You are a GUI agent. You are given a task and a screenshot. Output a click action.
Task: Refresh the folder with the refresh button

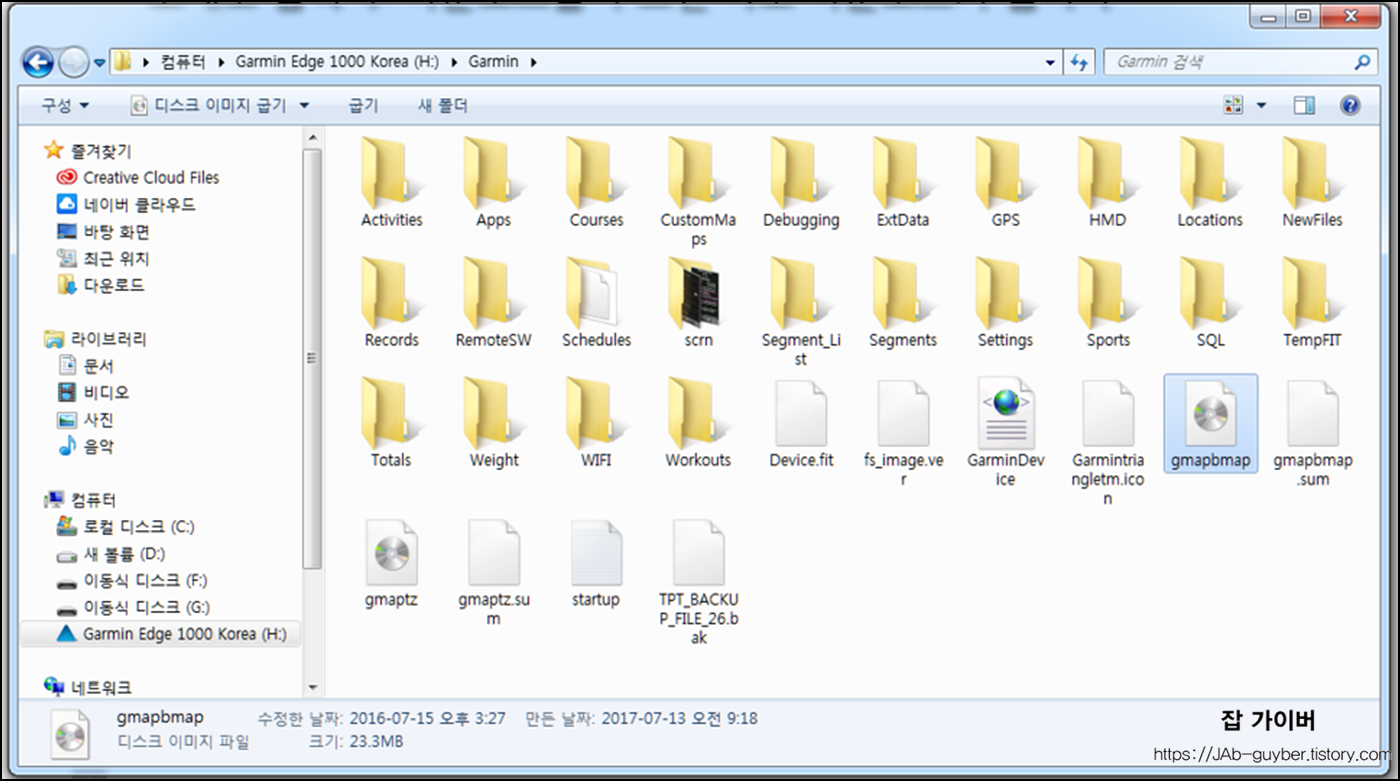tap(1079, 62)
